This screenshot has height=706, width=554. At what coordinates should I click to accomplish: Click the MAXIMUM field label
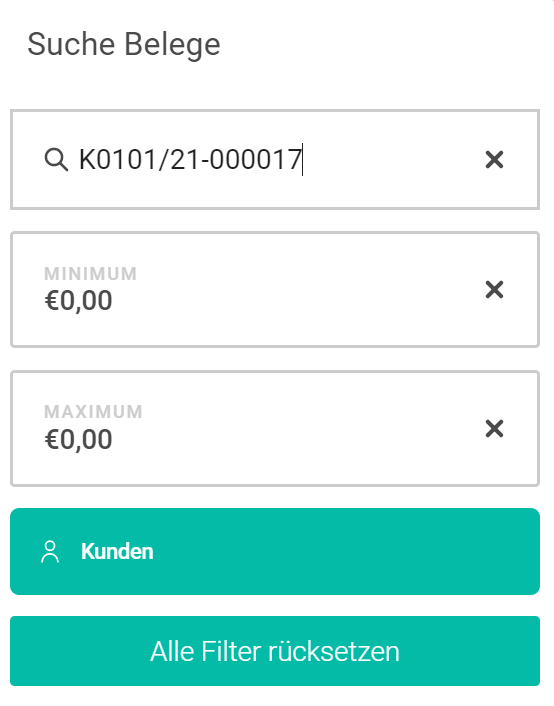(93, 412)
